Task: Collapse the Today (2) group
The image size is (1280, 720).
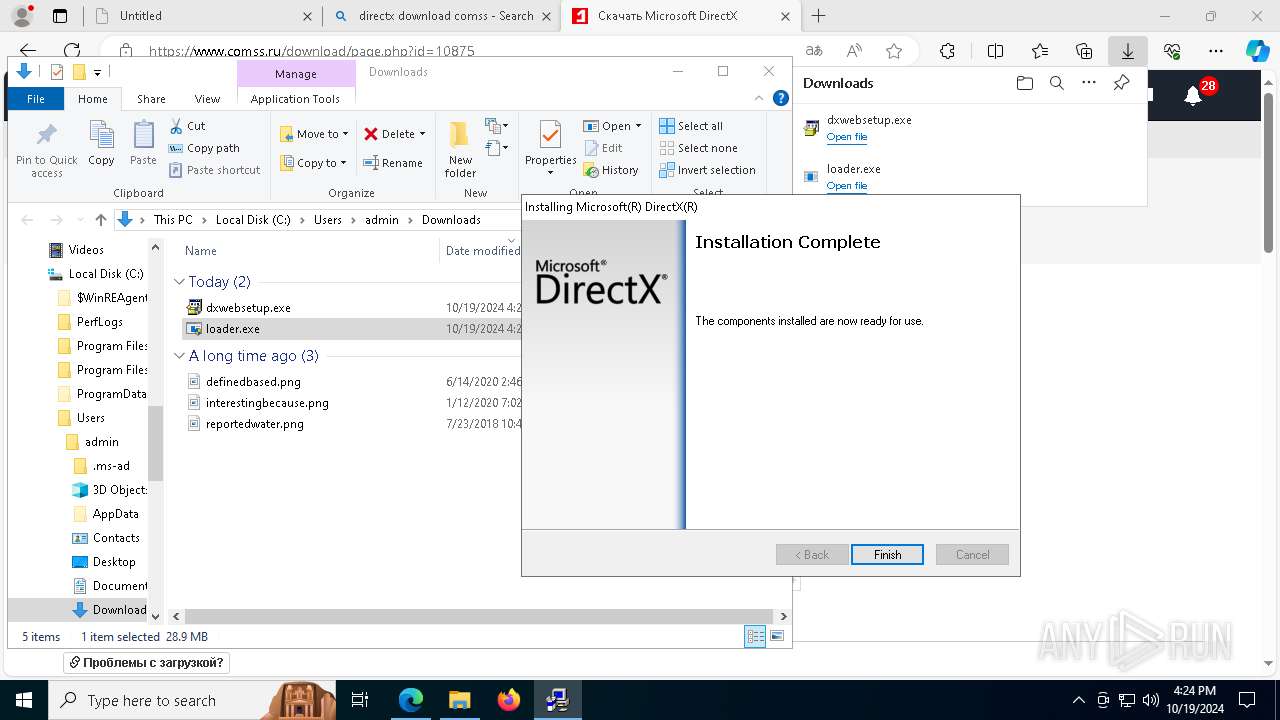Action: pyautogui.click(x=179, y=282)
